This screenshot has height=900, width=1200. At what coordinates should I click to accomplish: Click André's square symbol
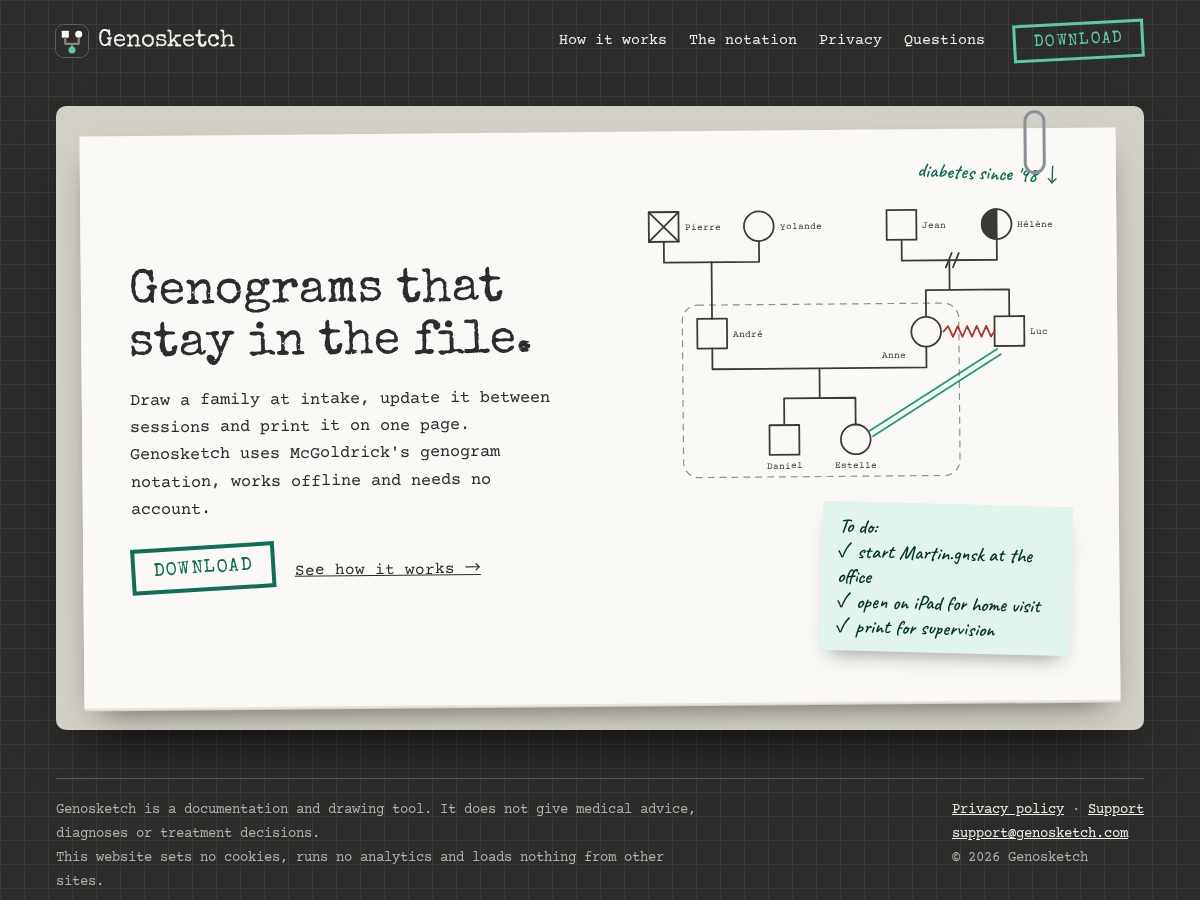point(712,333)
